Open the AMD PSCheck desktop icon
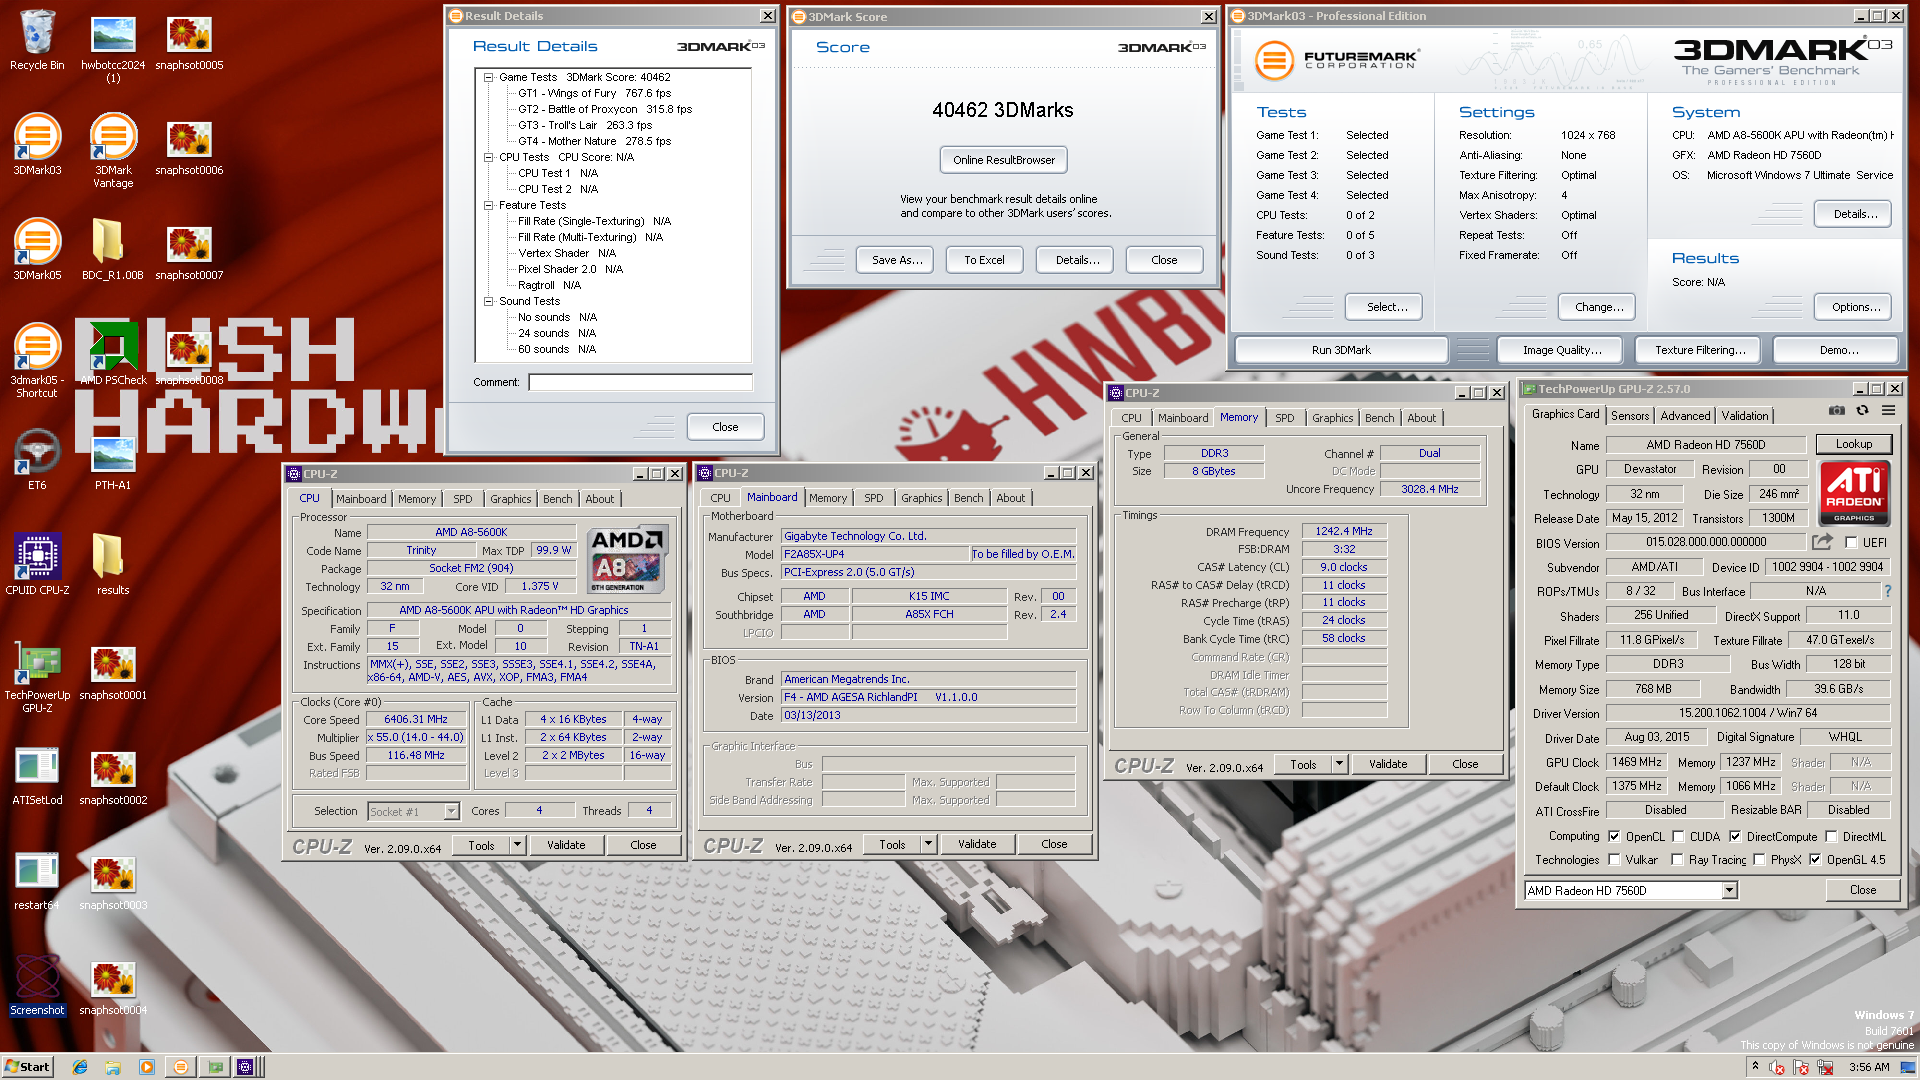The width and height of the screenshot is (1920, 1080). click(x=113, y=355)
